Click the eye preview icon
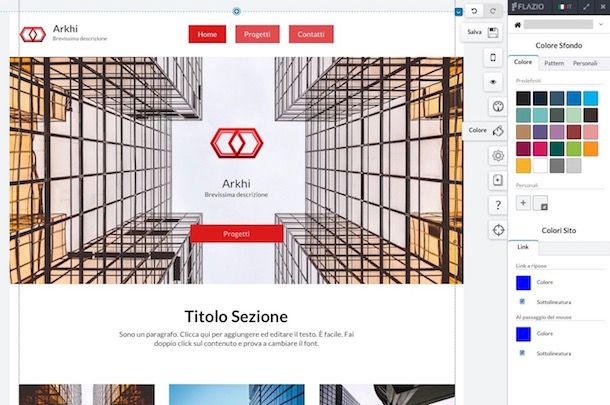The height and width of the screenshot is (405, 610). tap(493, 82)
